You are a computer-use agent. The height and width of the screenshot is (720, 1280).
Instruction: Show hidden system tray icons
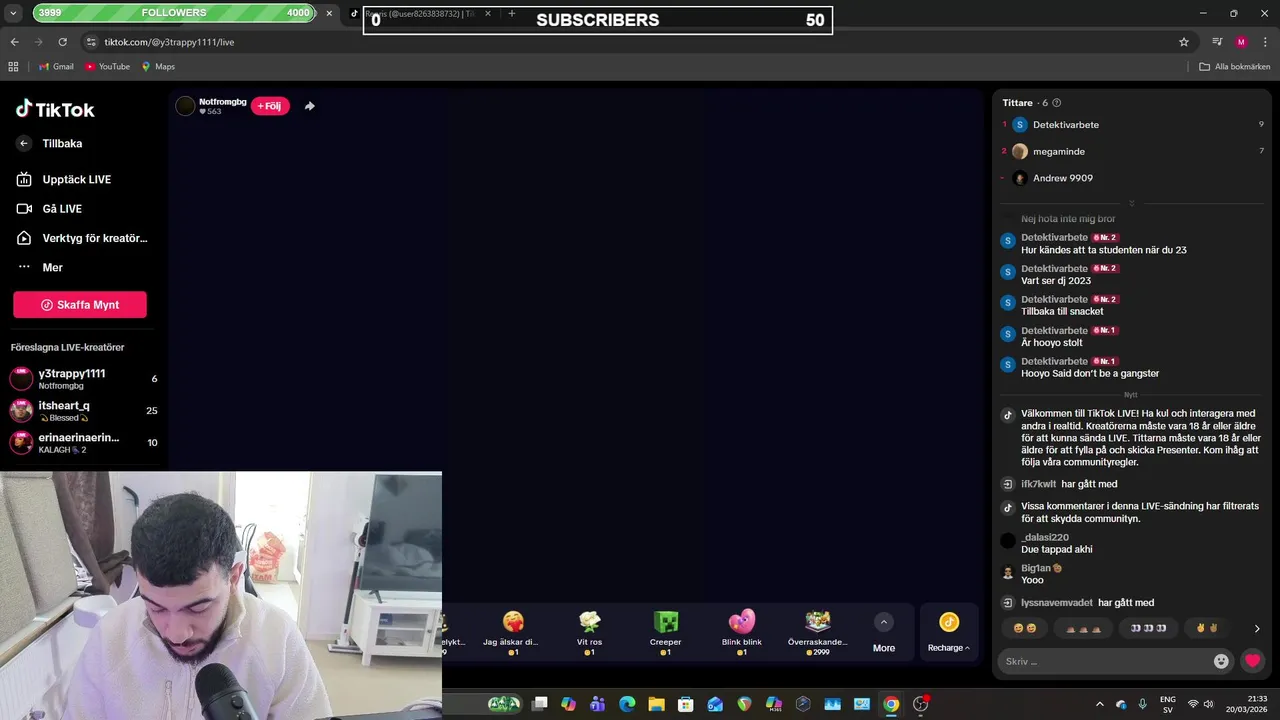click(1100, 704)
